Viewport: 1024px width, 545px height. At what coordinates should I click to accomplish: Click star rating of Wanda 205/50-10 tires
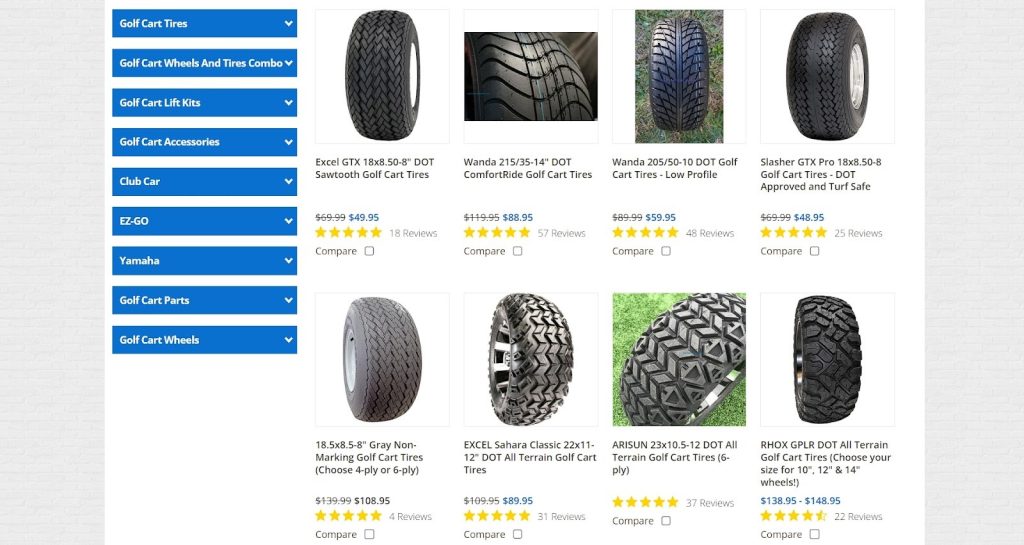tap(645, 232)
